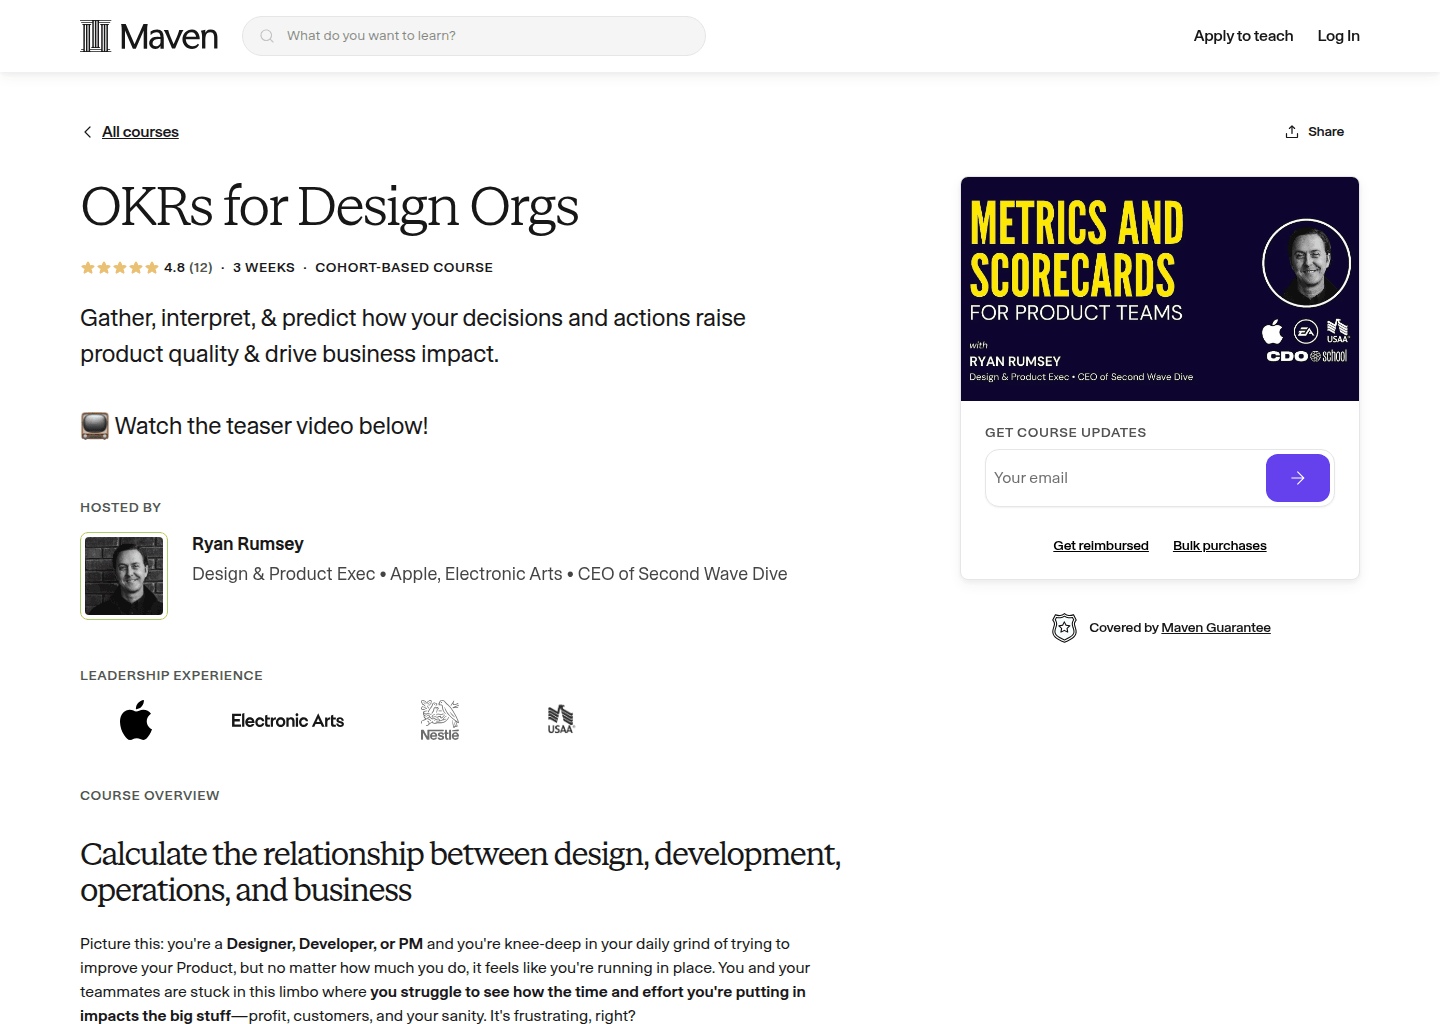Viewport: 1440px width, 1024px height.
Task: Click the back chevron next to All courses
Action: click(87, 131)
